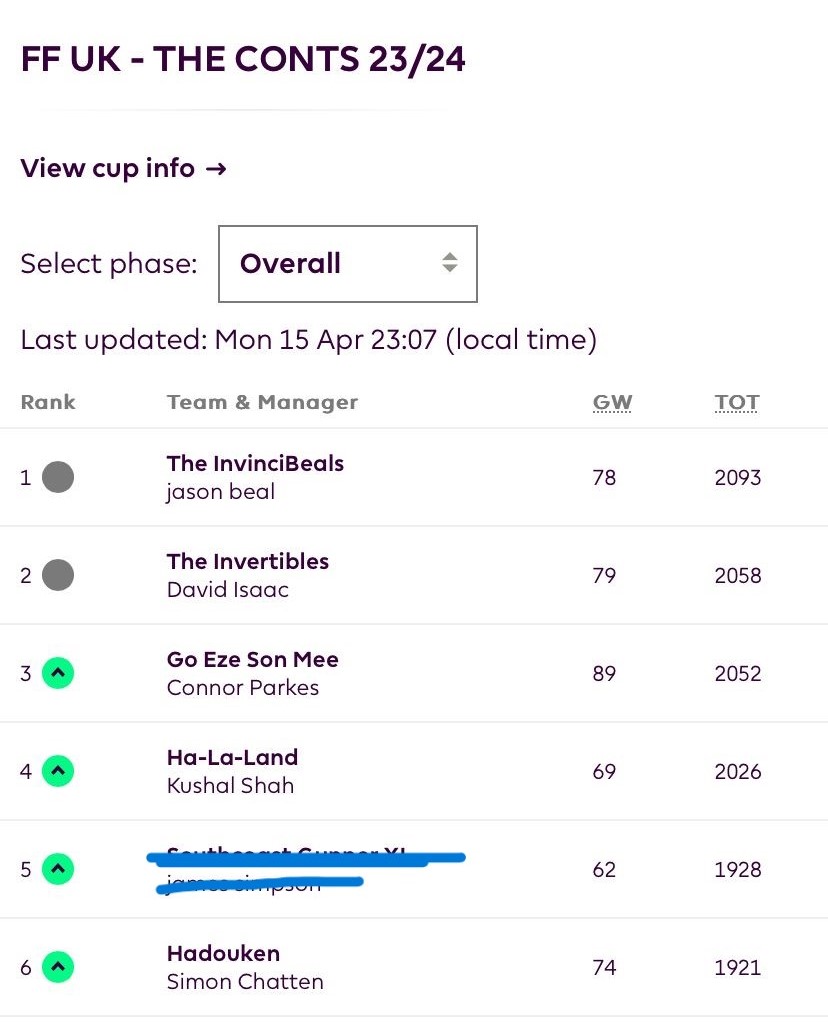The height and width of the screenshot is (1036, 828).
Task: Click the Team & Manager column header
Action: point(262,403)
